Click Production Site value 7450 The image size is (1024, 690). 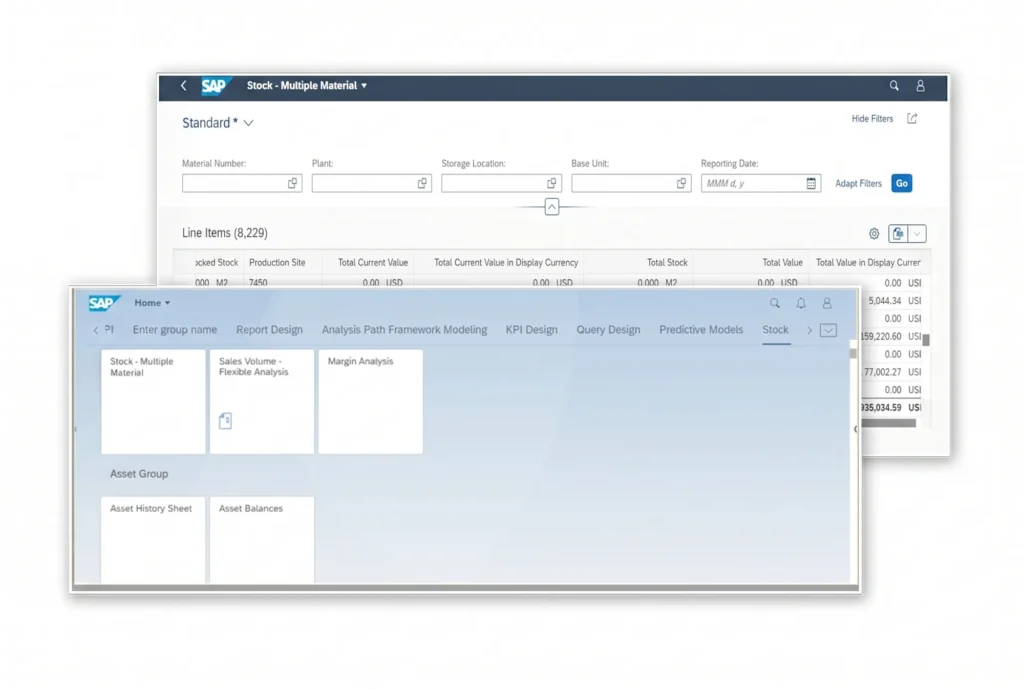[258, 283]
